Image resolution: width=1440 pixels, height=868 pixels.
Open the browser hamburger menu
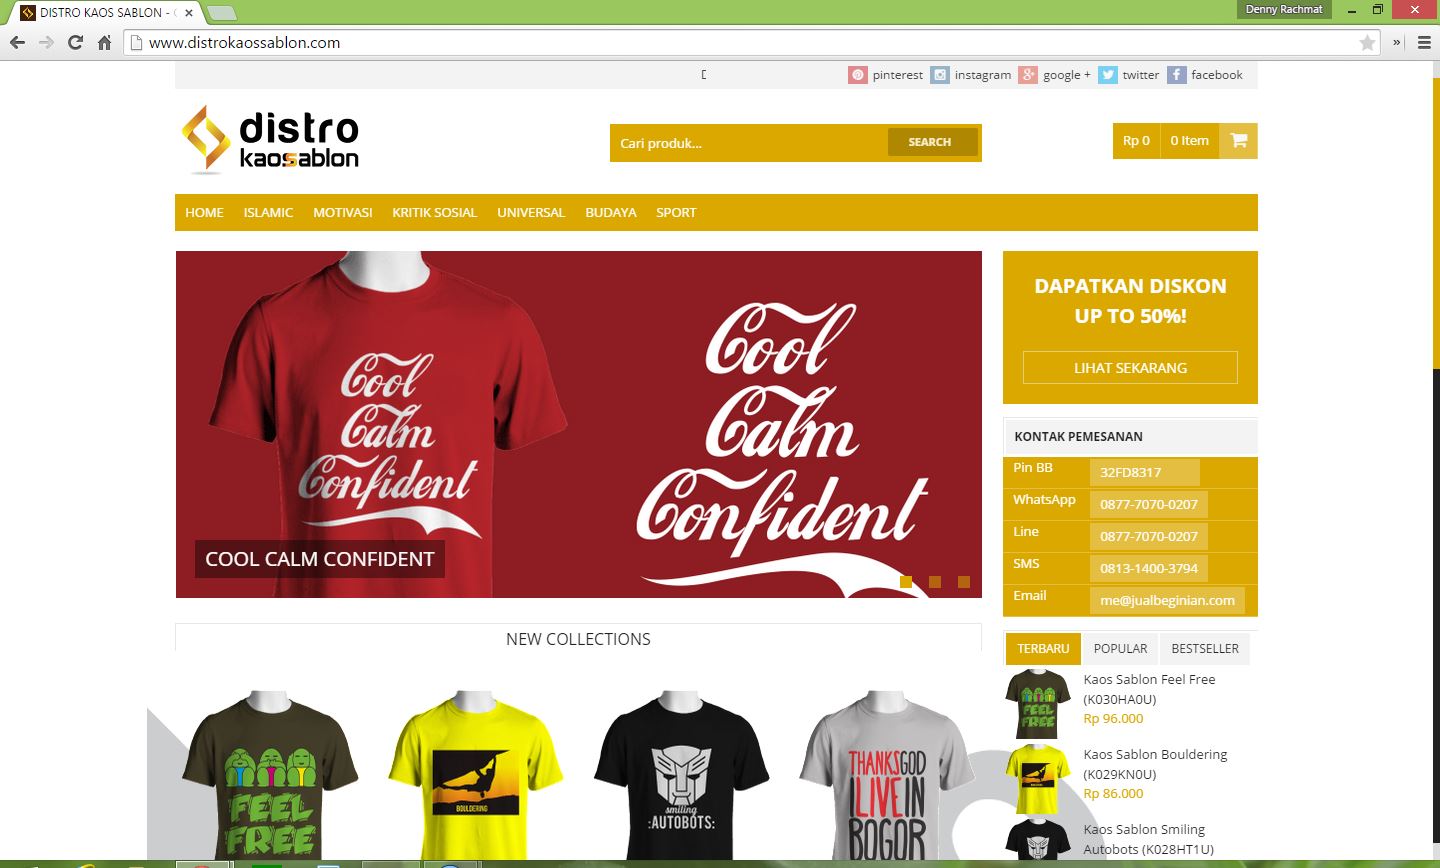[x=1424, y=43]
